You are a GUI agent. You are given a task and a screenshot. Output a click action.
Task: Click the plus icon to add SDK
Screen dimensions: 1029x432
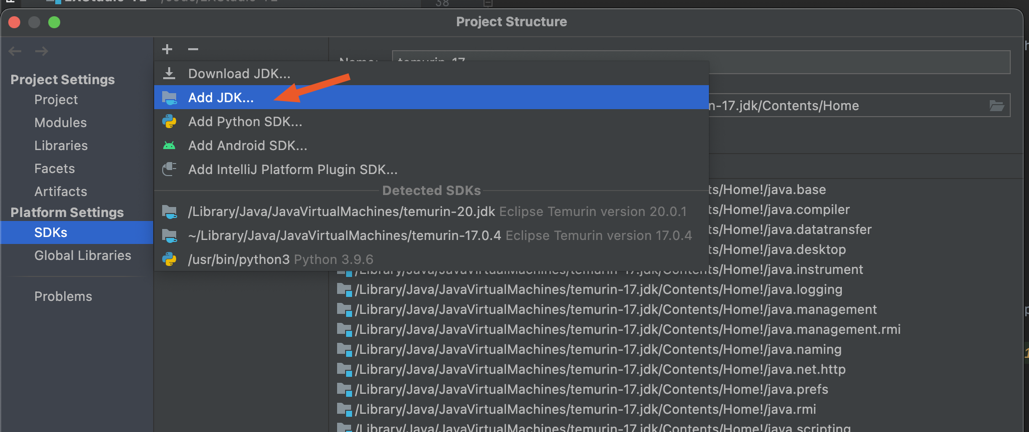pyautogui.click(x=167, y=49)
